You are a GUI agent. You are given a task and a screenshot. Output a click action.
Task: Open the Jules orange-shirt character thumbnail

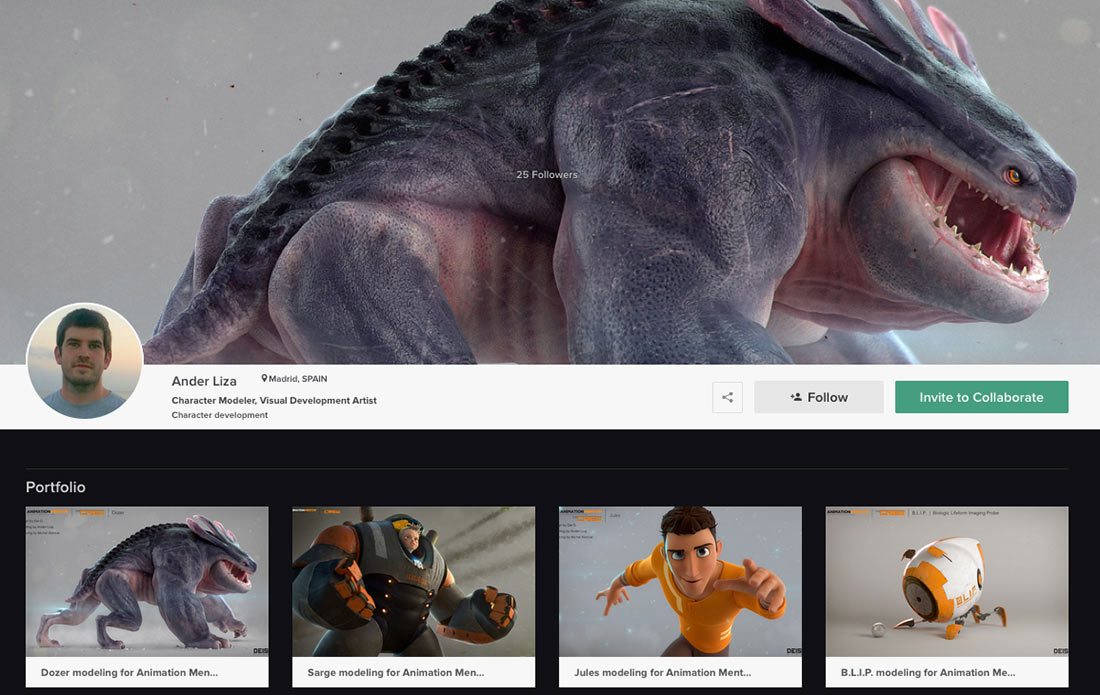click(x=680, y=581)
